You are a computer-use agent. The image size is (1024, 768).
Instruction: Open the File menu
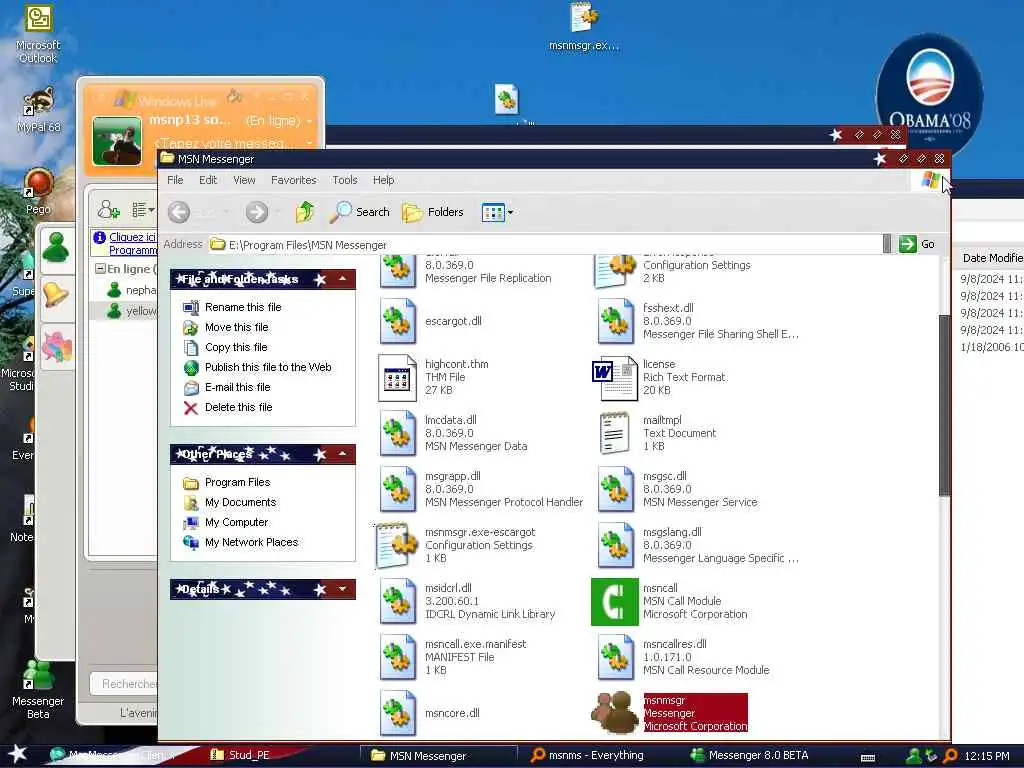tap(175, 180)
